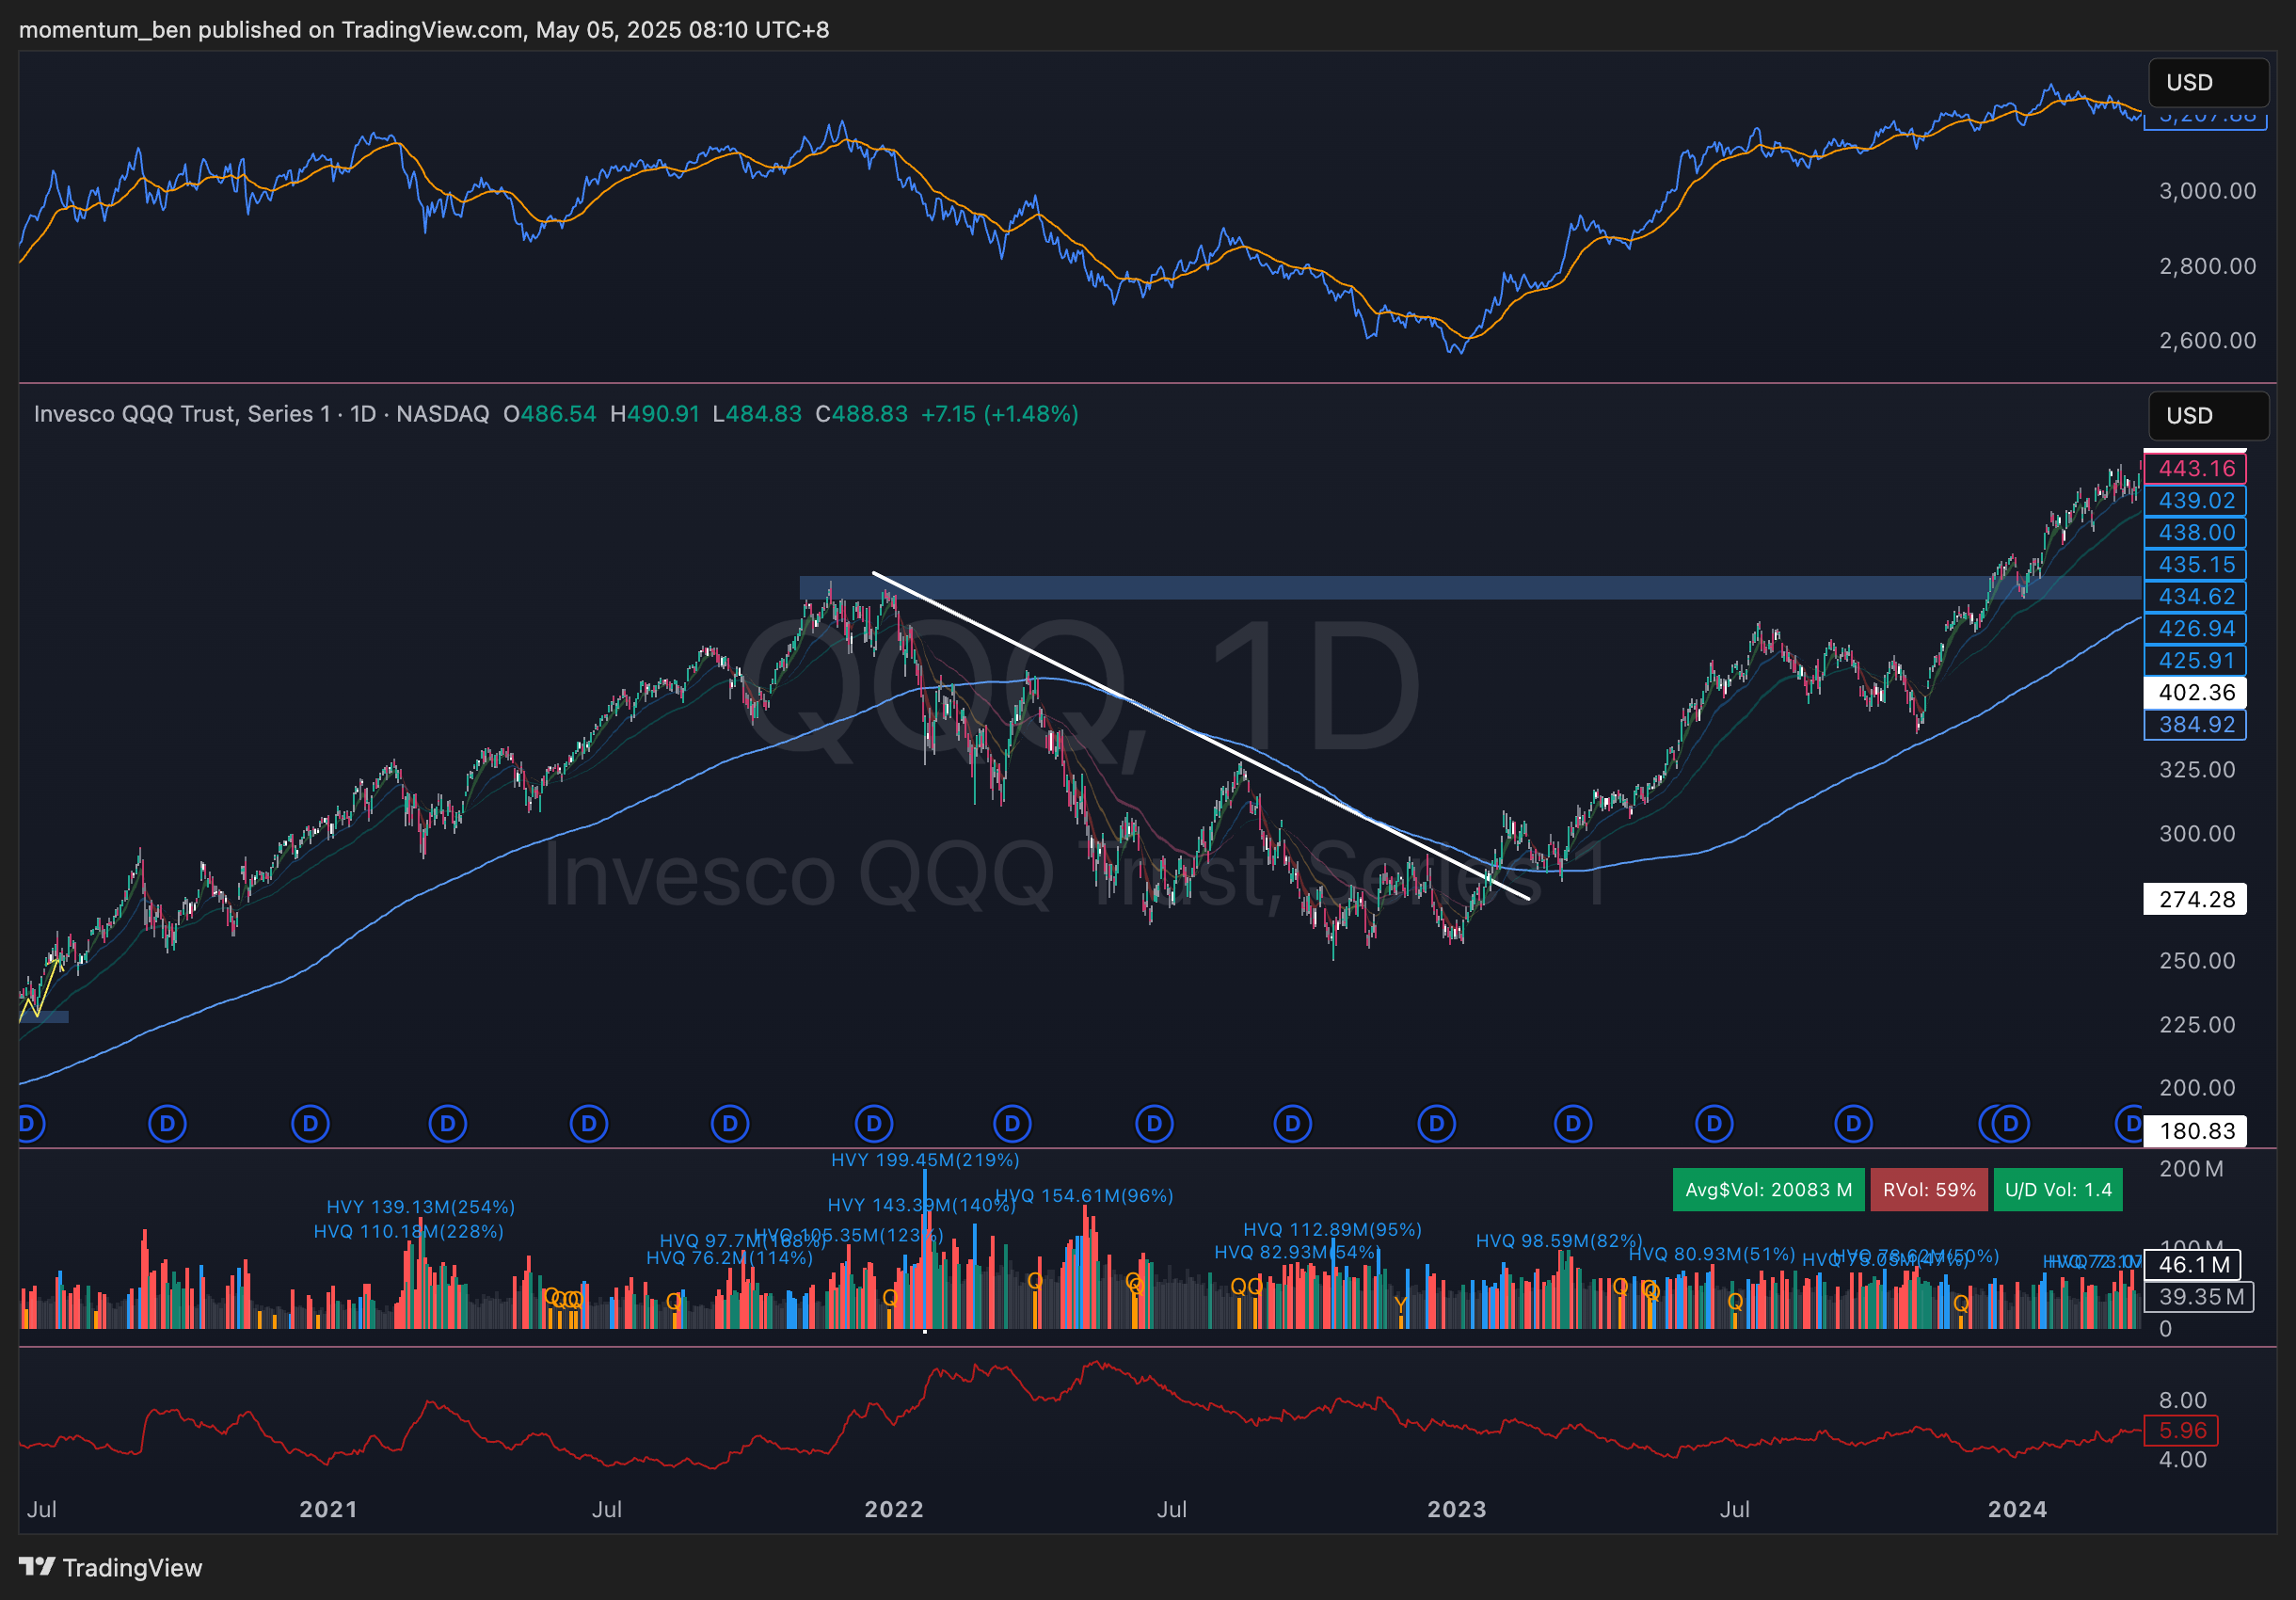Screen dimensions: 2296x1600
Task: Click dividend D marker above 2023 label
Action: point(1437,1124)
